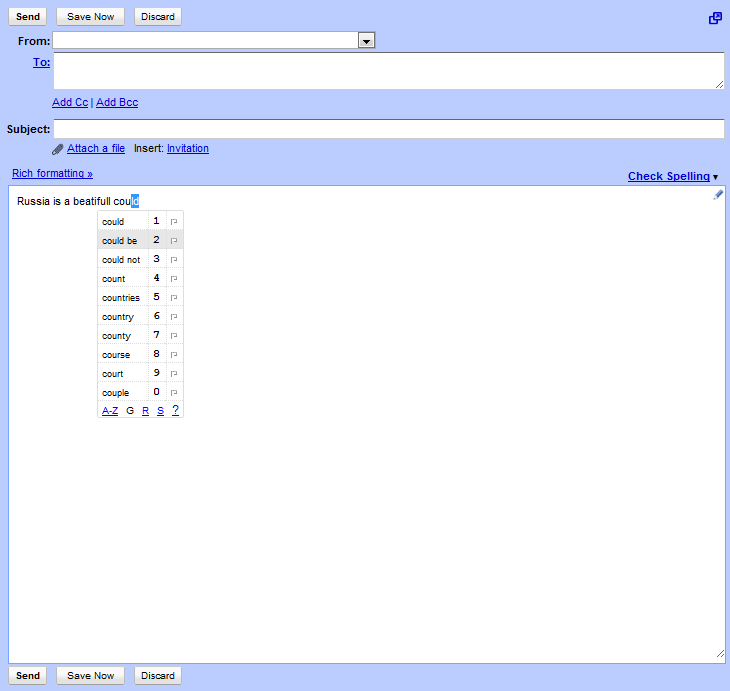This screenshot has height=691, width=730.
Task: Click the paperclip attachment icon
Action: [58, 149]
